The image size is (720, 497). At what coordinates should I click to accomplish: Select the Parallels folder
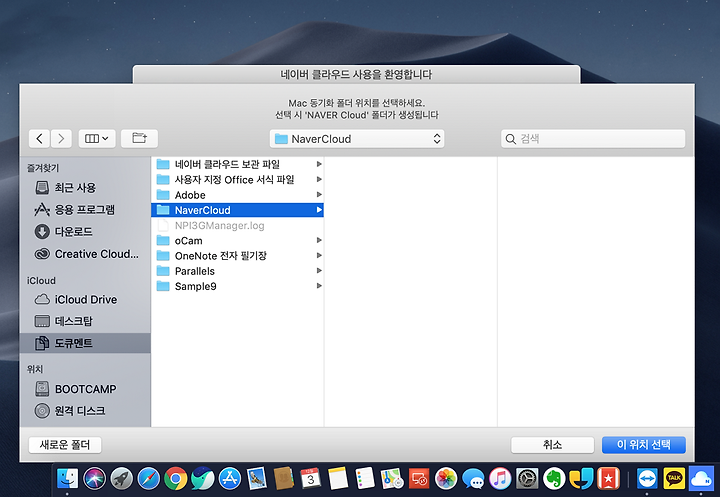(x=237, y=271)
